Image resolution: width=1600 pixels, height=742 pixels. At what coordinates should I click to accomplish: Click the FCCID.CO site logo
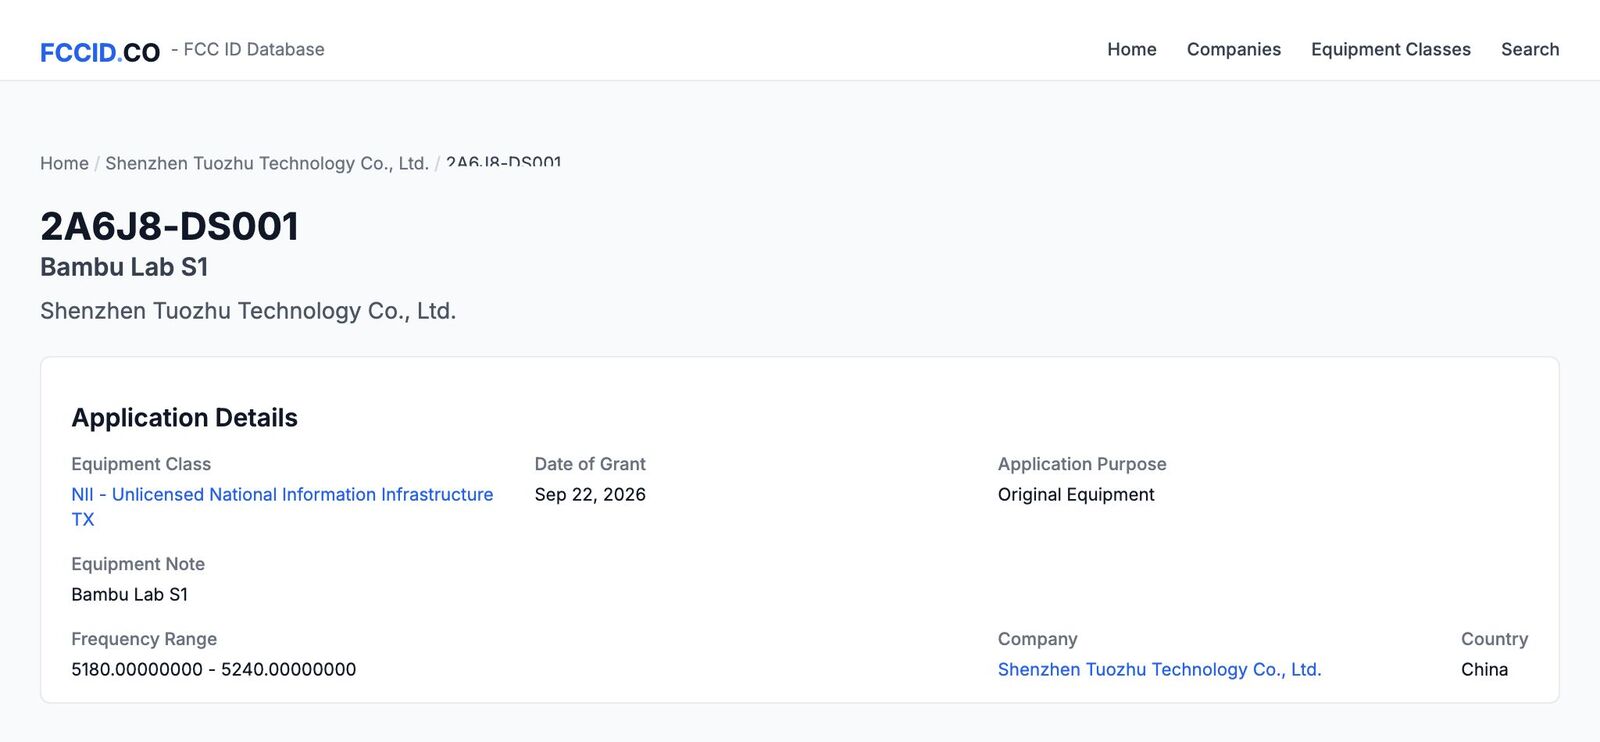point(100,52)
